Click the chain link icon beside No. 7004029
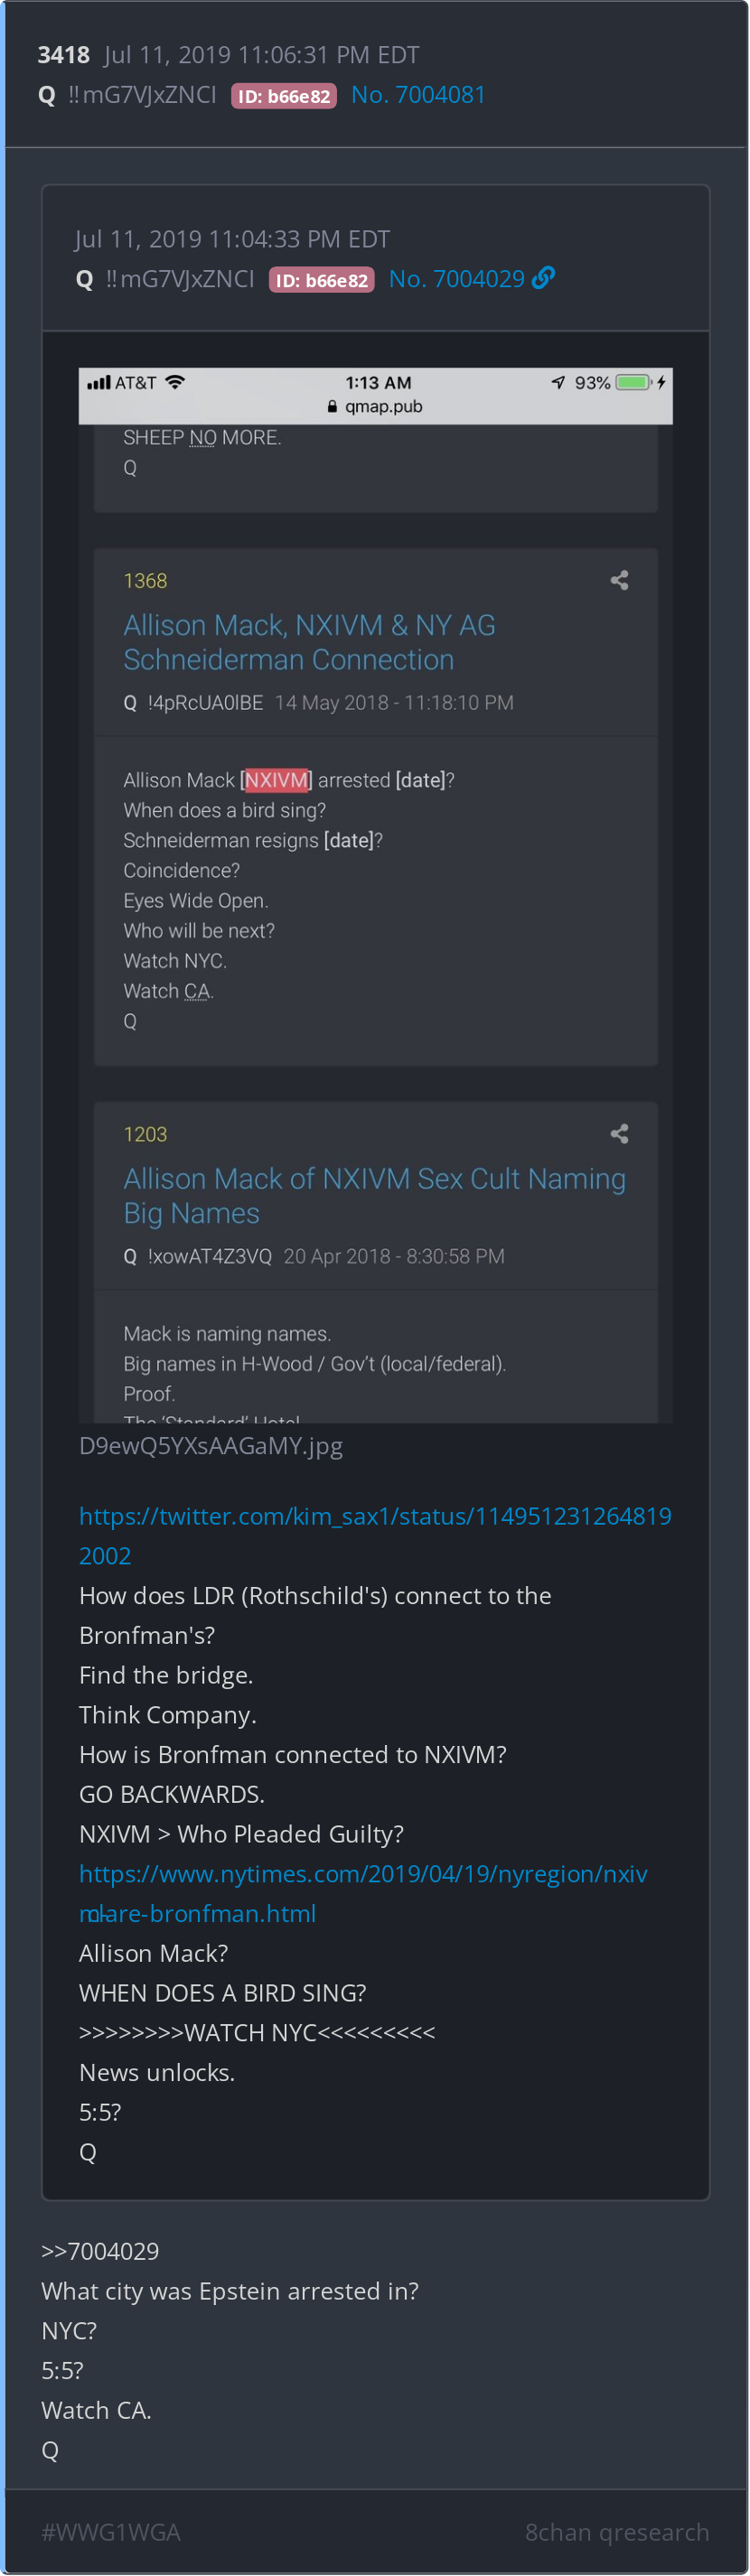Viewport: 750px width, 2576px height. pos(543,278)
